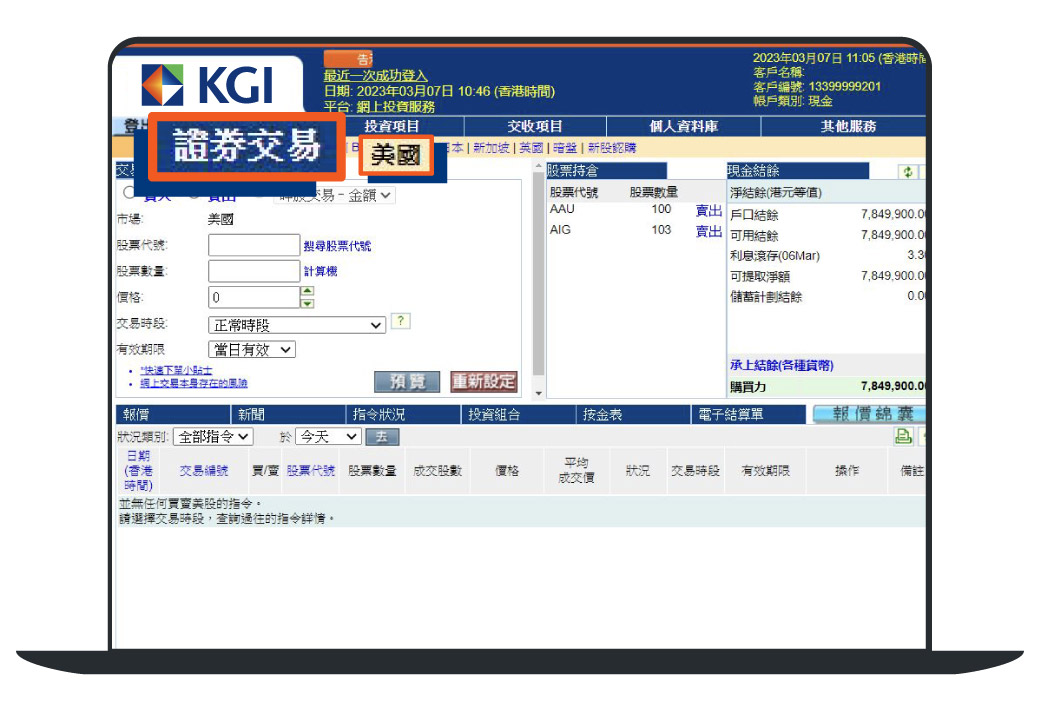Screen dimensions: 1040x715
Task: Switch to the 指令狀況 tab
Action: (379, 414)
